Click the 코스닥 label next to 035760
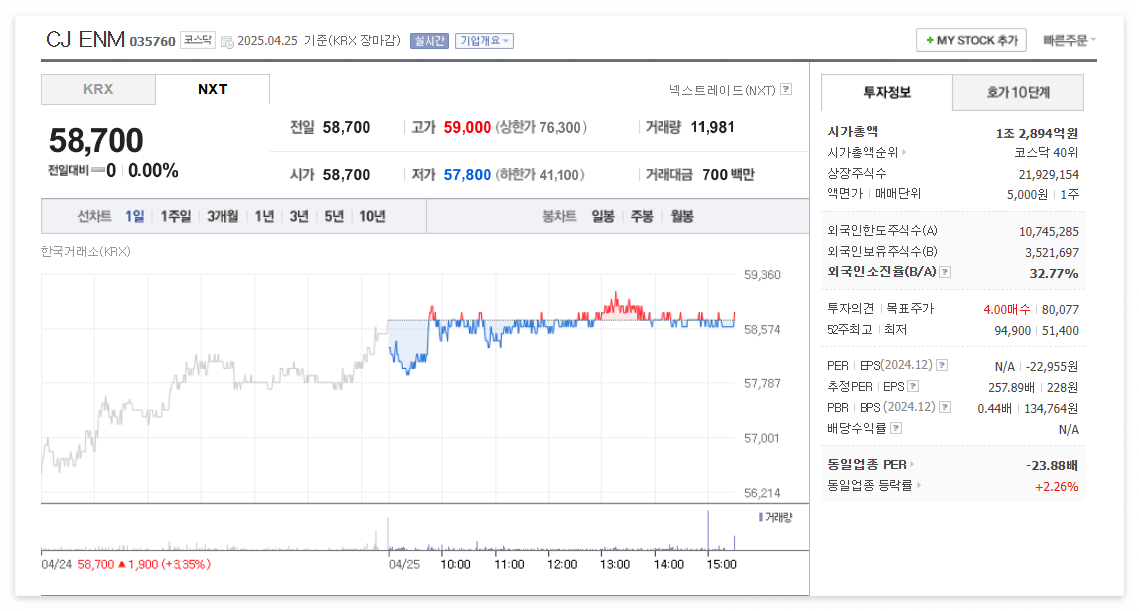This screenshot has height=611, width=1139. pos(198,40)
